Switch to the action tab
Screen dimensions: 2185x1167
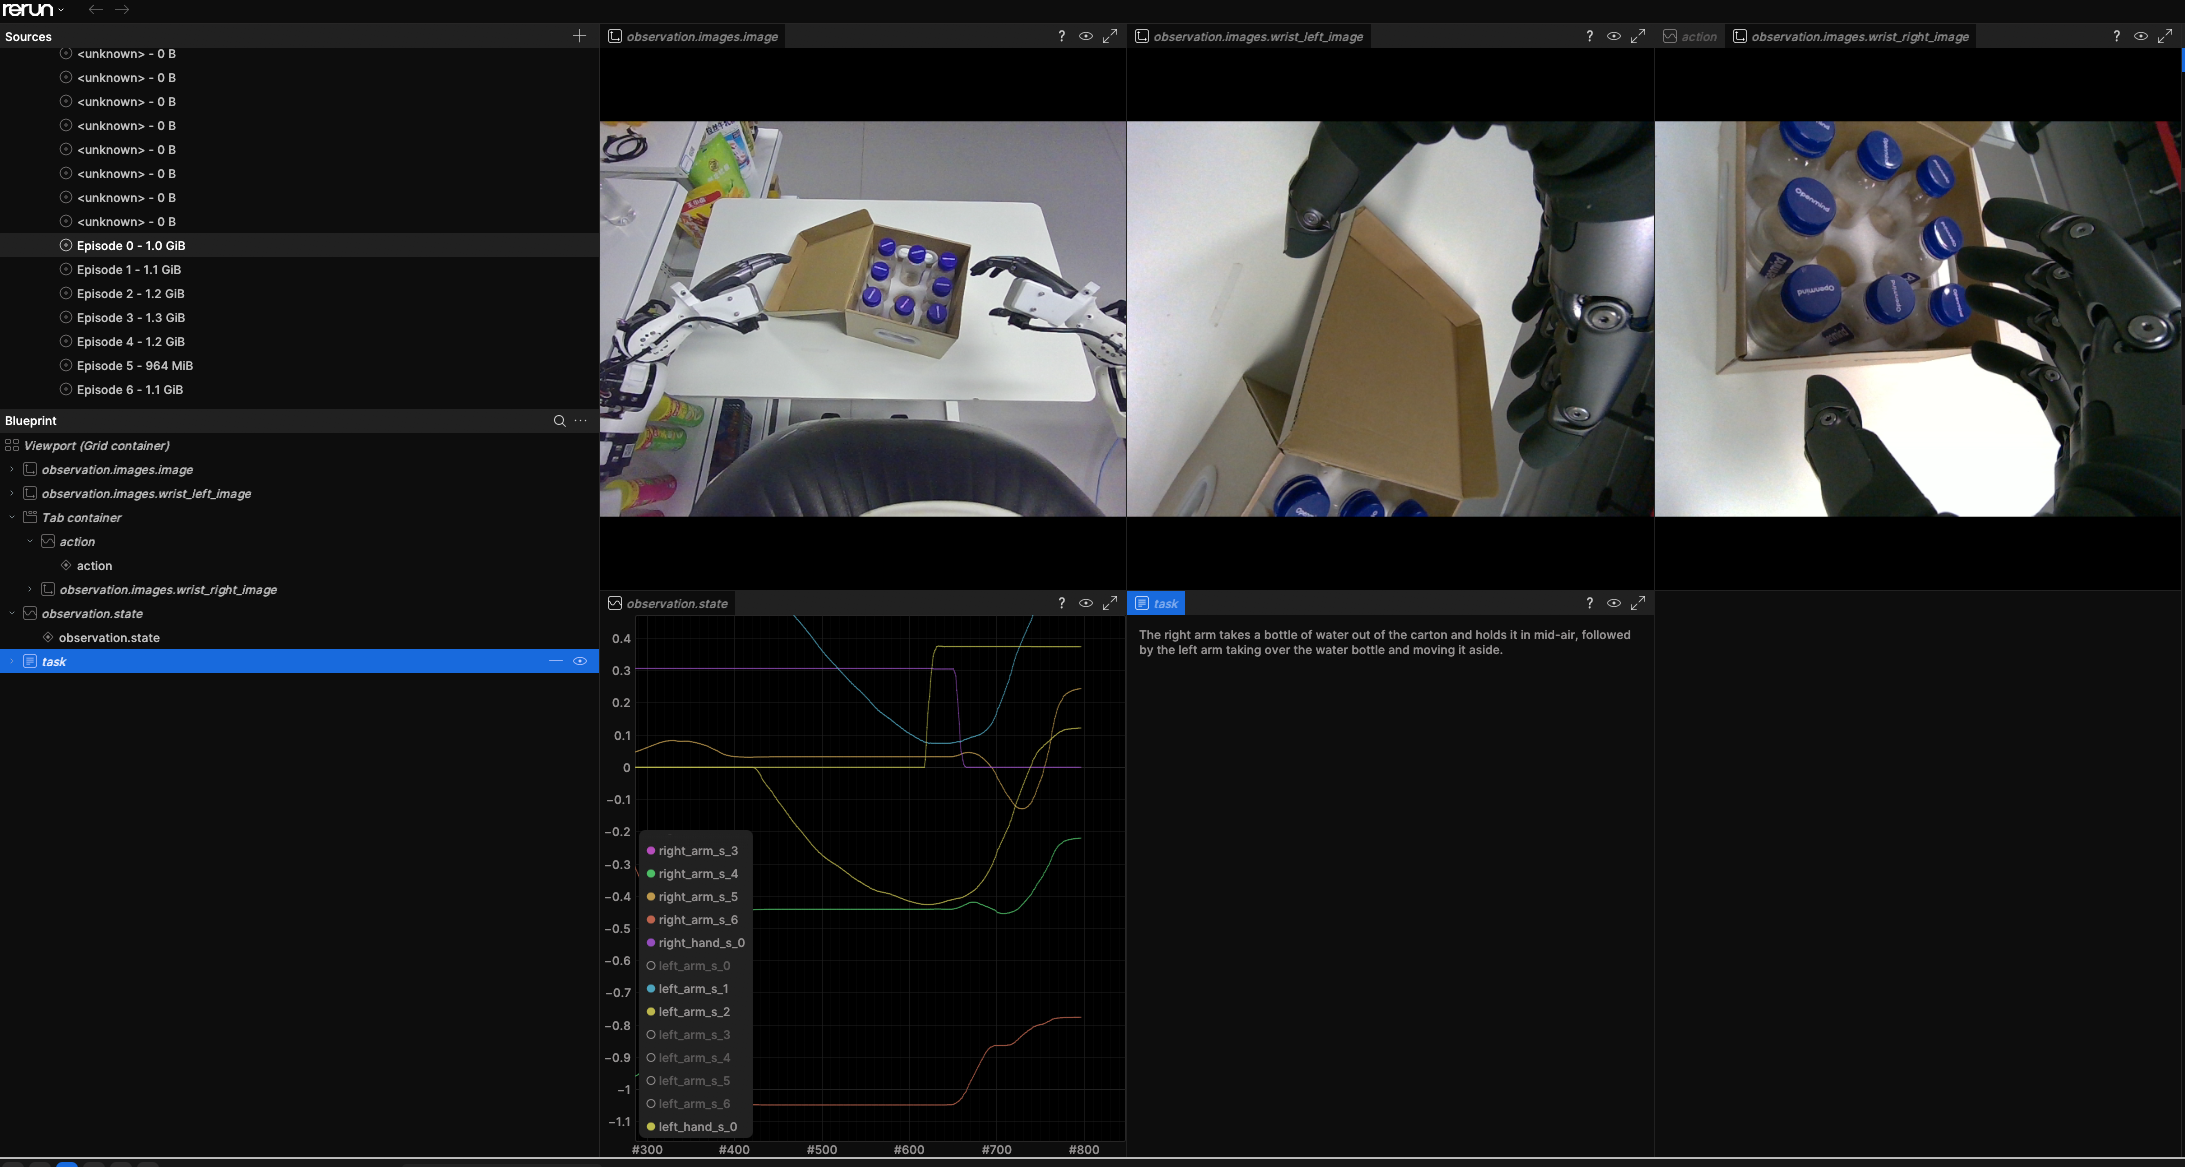(x=1690, y=36)
